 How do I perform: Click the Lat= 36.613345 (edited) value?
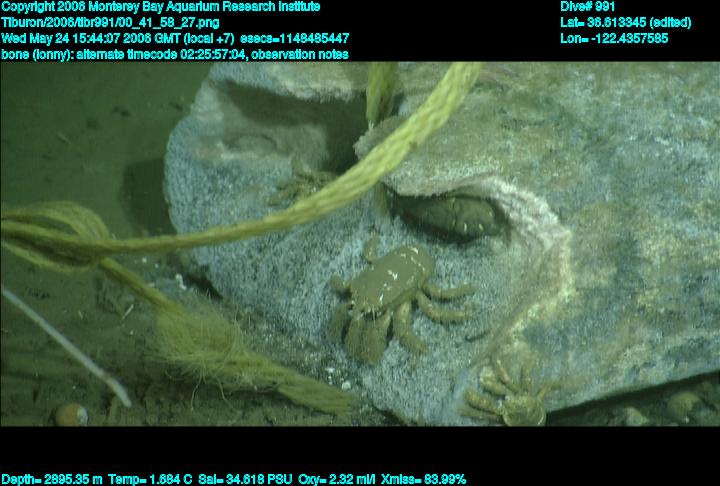click(x=625, y=23)
